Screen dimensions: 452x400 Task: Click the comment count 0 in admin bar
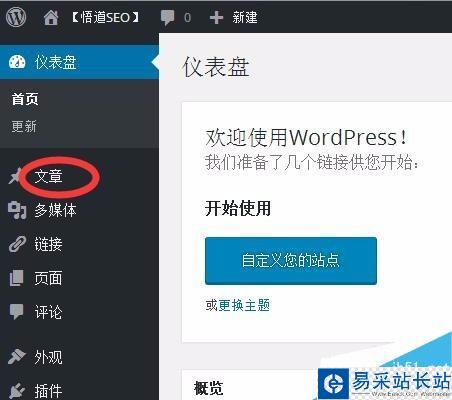[x=188, y=18]
